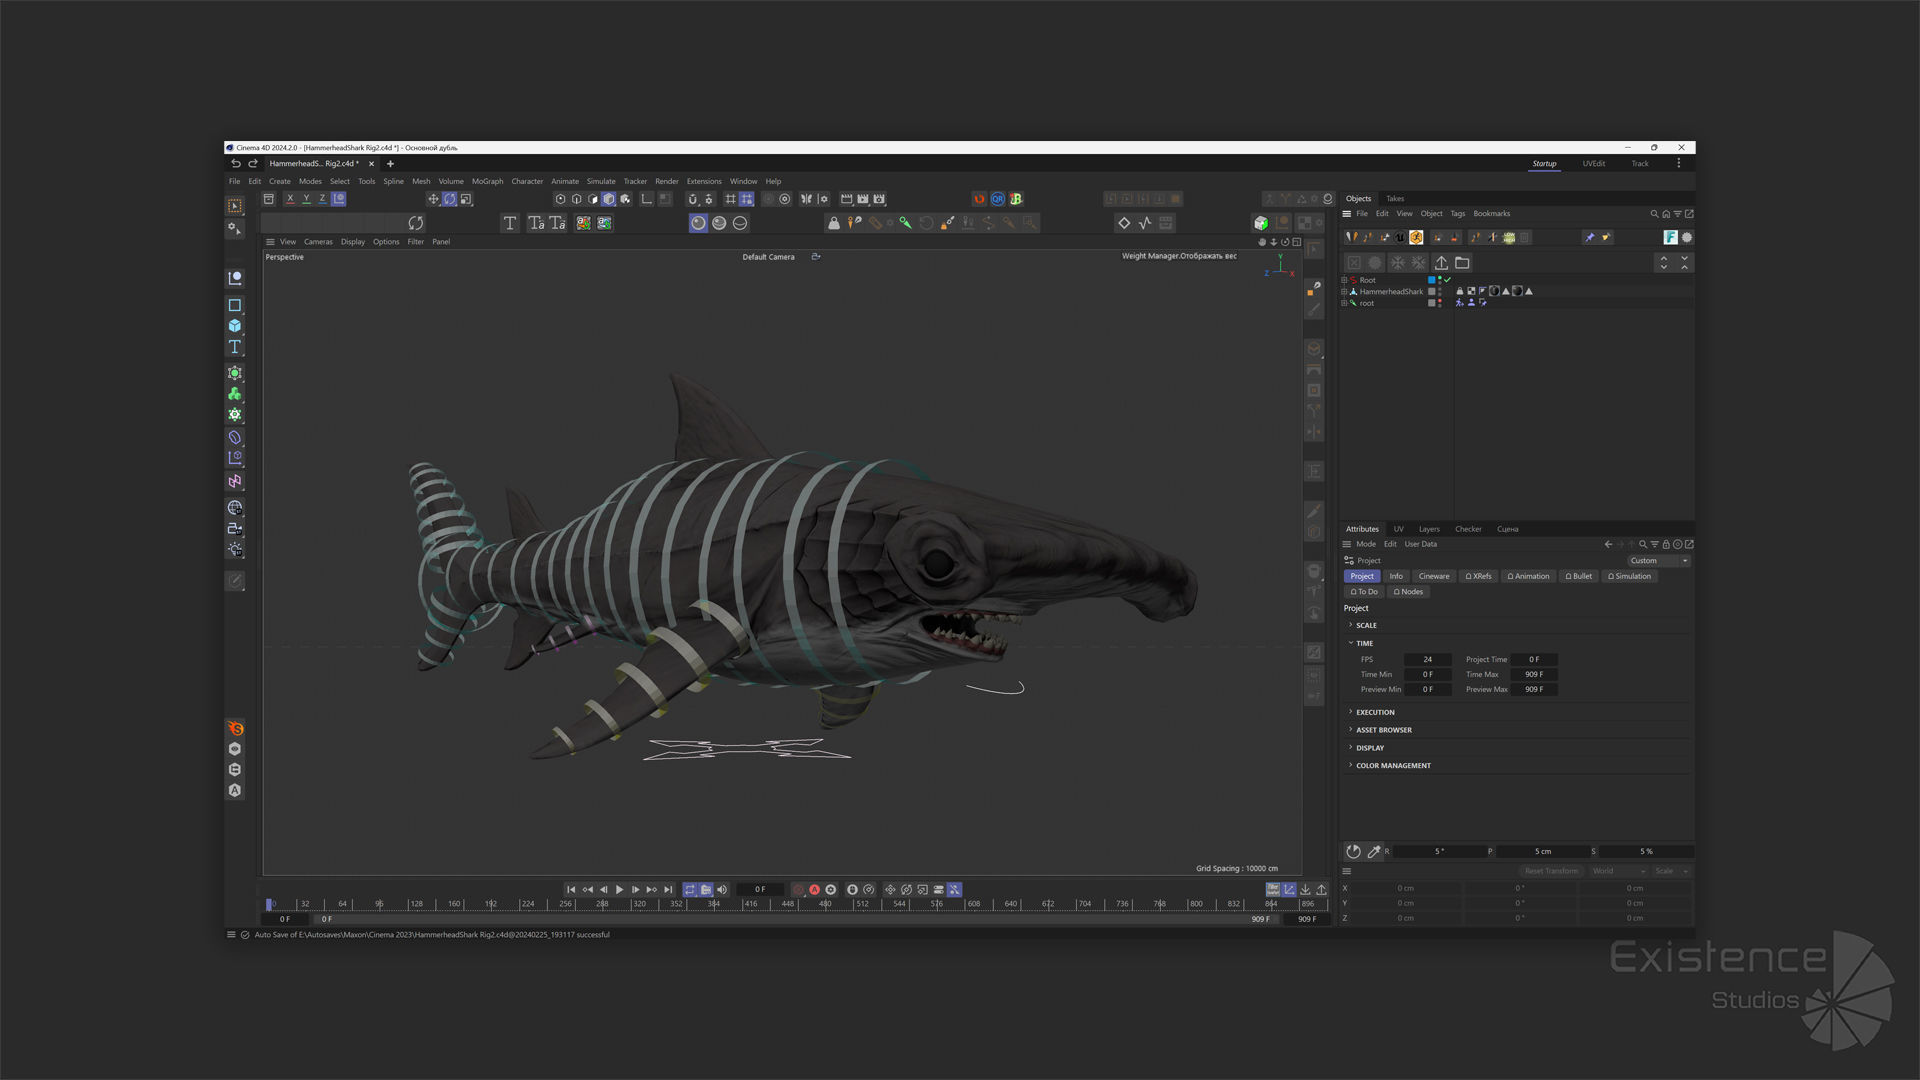Expand the SCALE section in Project attributes
Screen dimensions: 1920x1080
[x=1350, y=625]
